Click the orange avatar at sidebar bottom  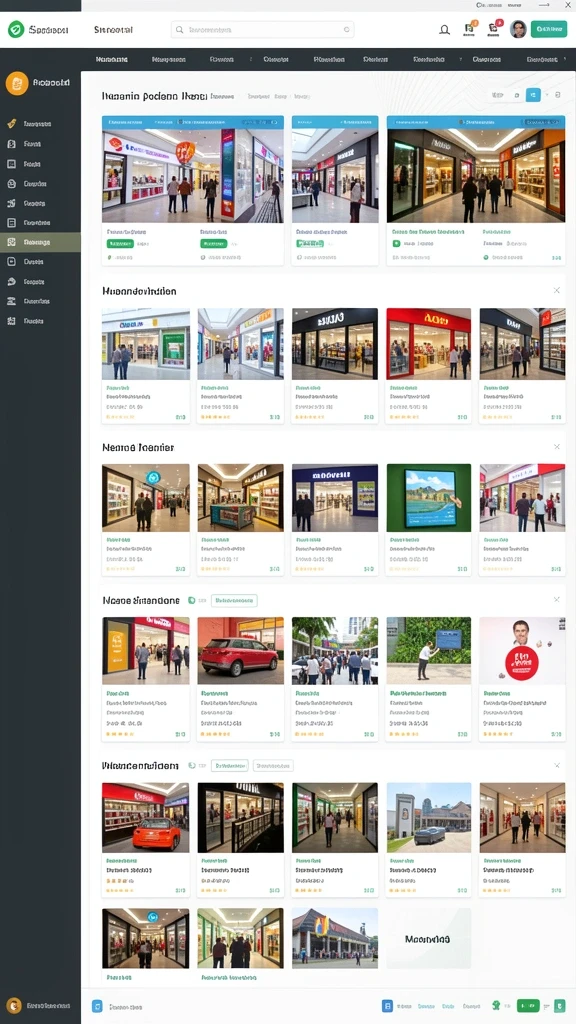14,1006
